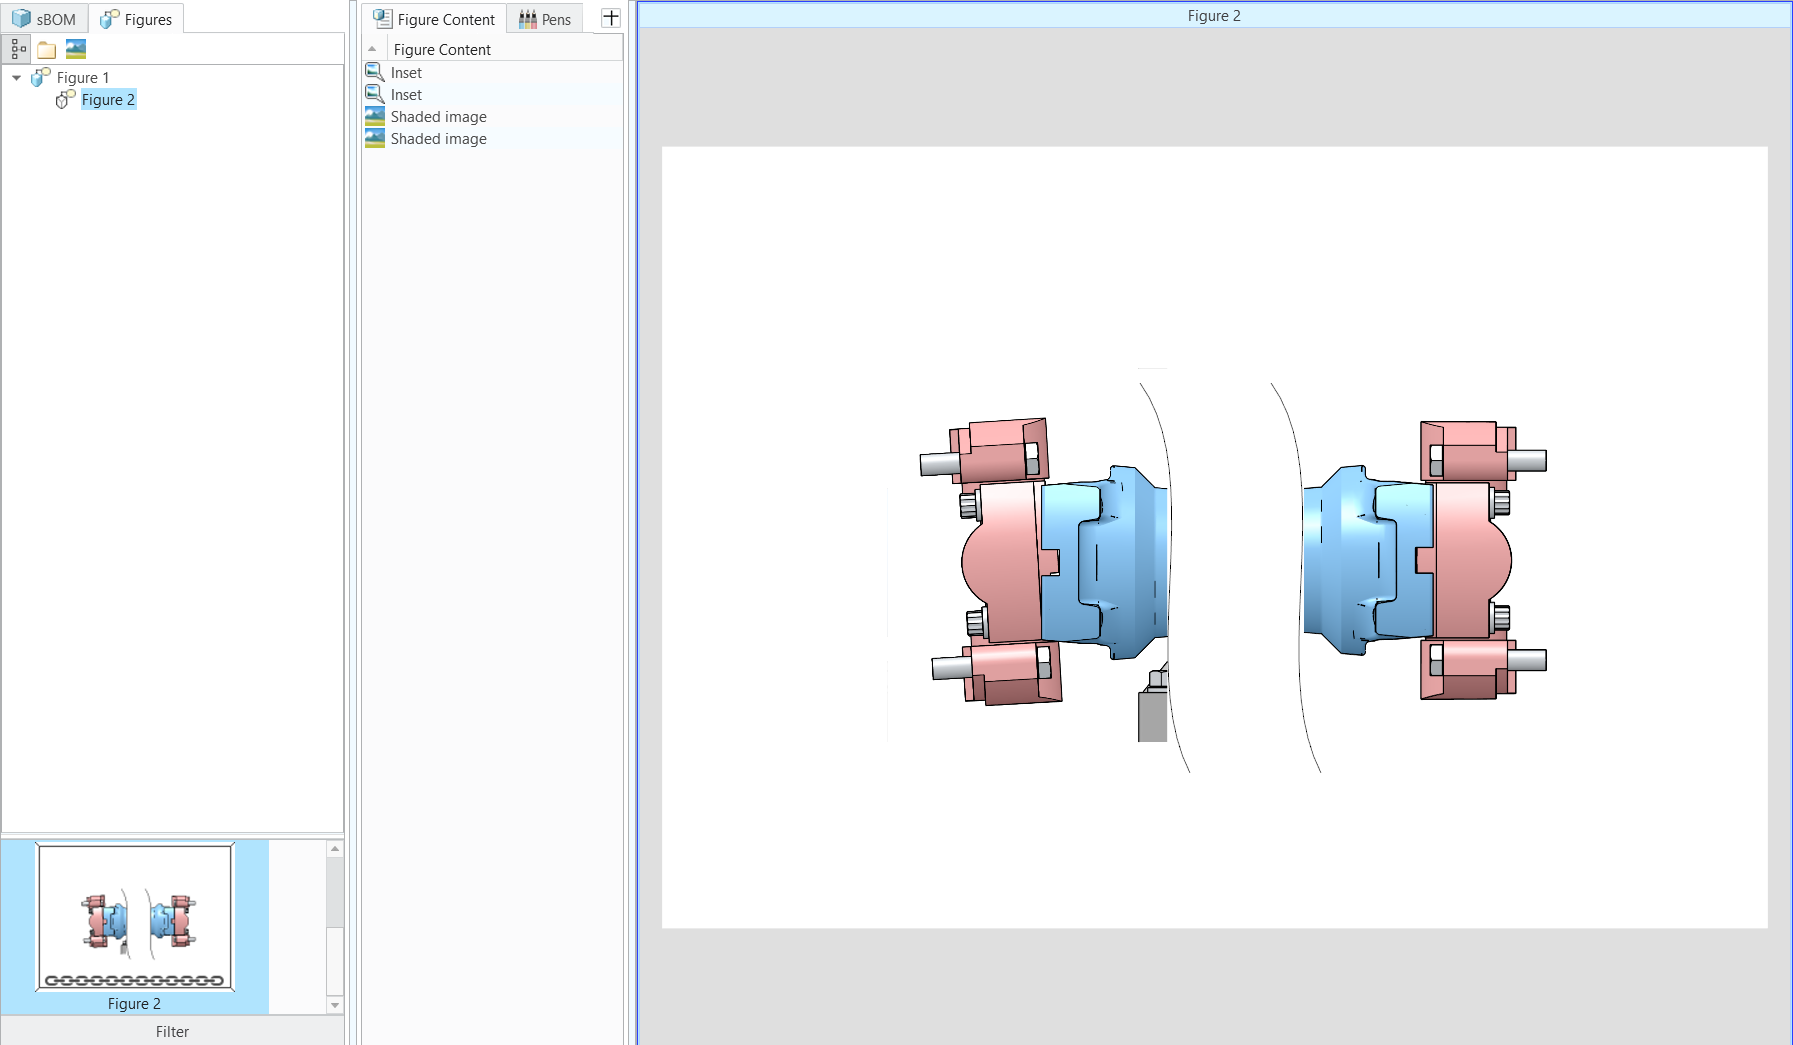Click the sBOM cube icon
The width and height of the screenshot is (1793, 1045).
[x=22, y=17]
